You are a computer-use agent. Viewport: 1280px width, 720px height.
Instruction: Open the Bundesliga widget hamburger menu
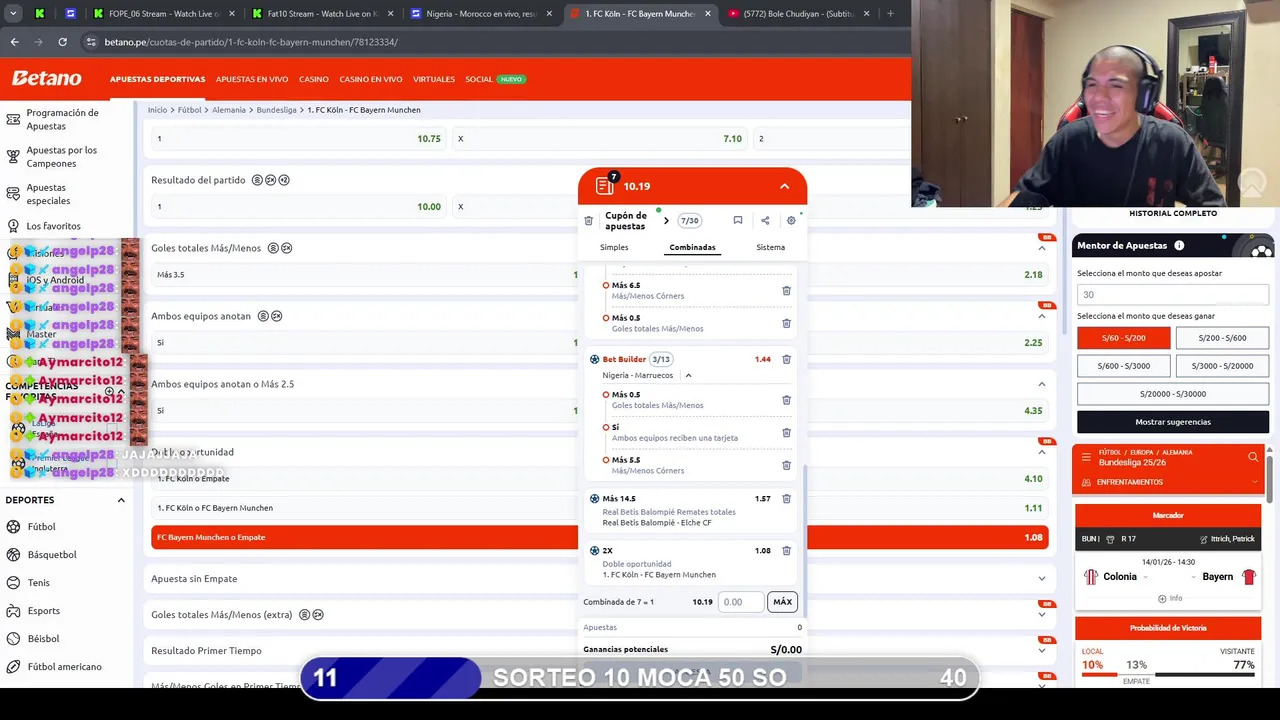click(x=1086, y=457)
